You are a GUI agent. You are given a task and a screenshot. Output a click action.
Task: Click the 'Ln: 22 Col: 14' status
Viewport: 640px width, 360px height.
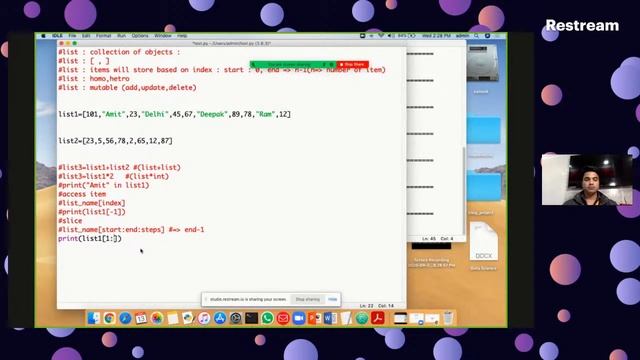coord(377,306)
